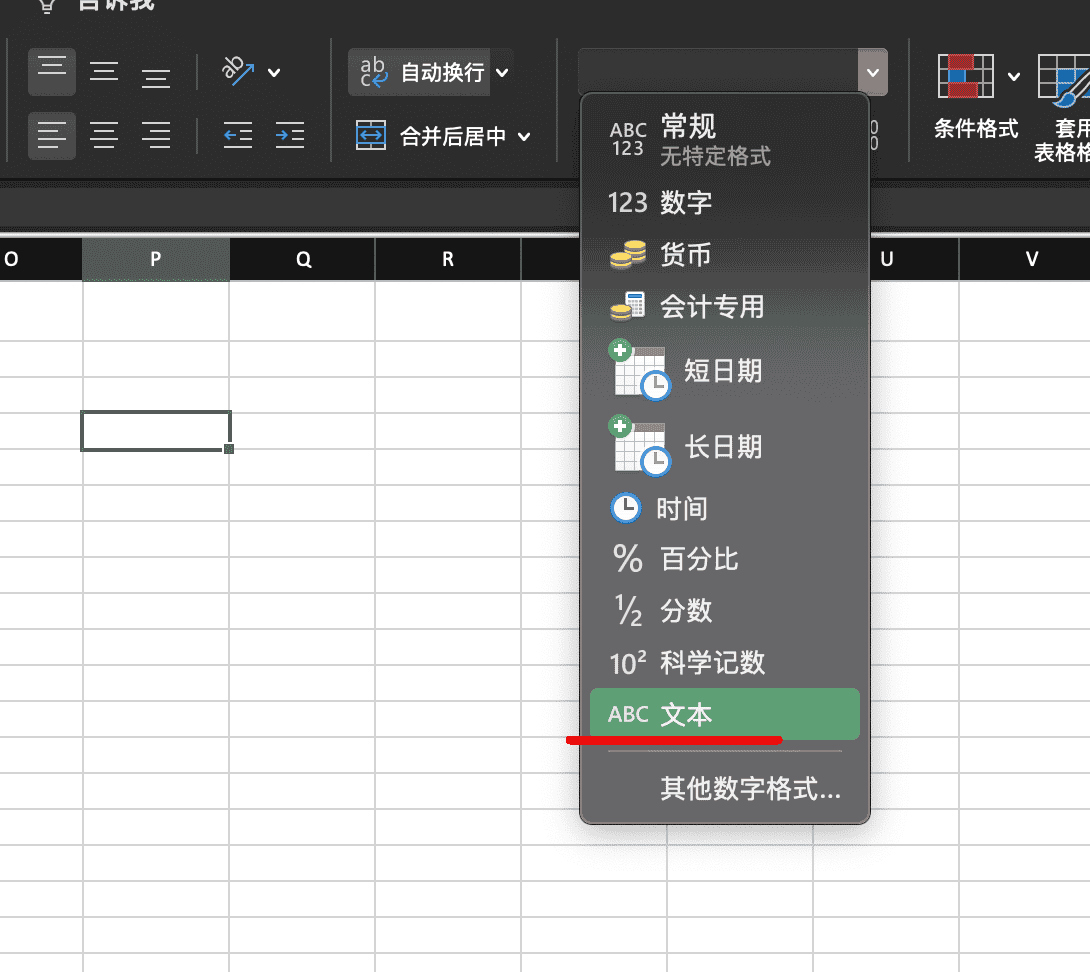Select the Bottom Align icon
The height and width of the screenshot is (972, 1090).
pos(156,71)
